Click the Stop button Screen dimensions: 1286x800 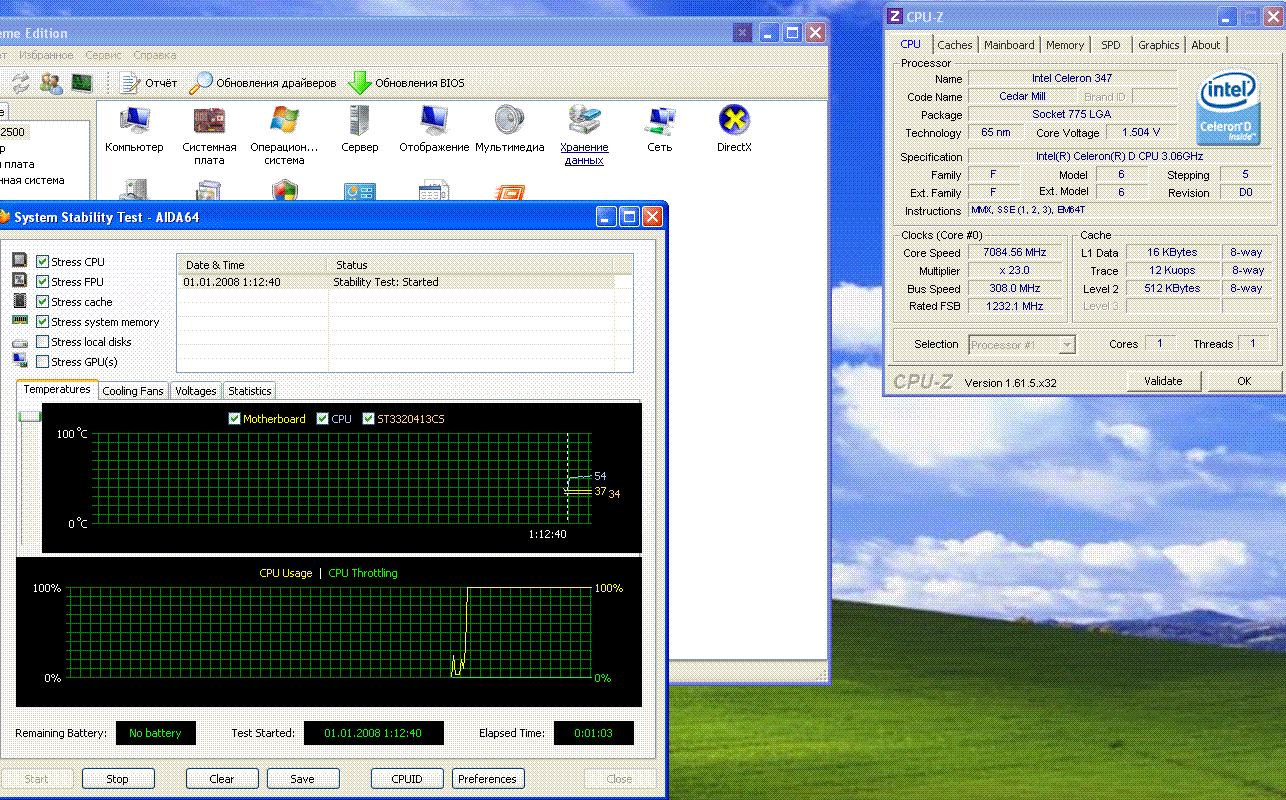coord(117,779)
